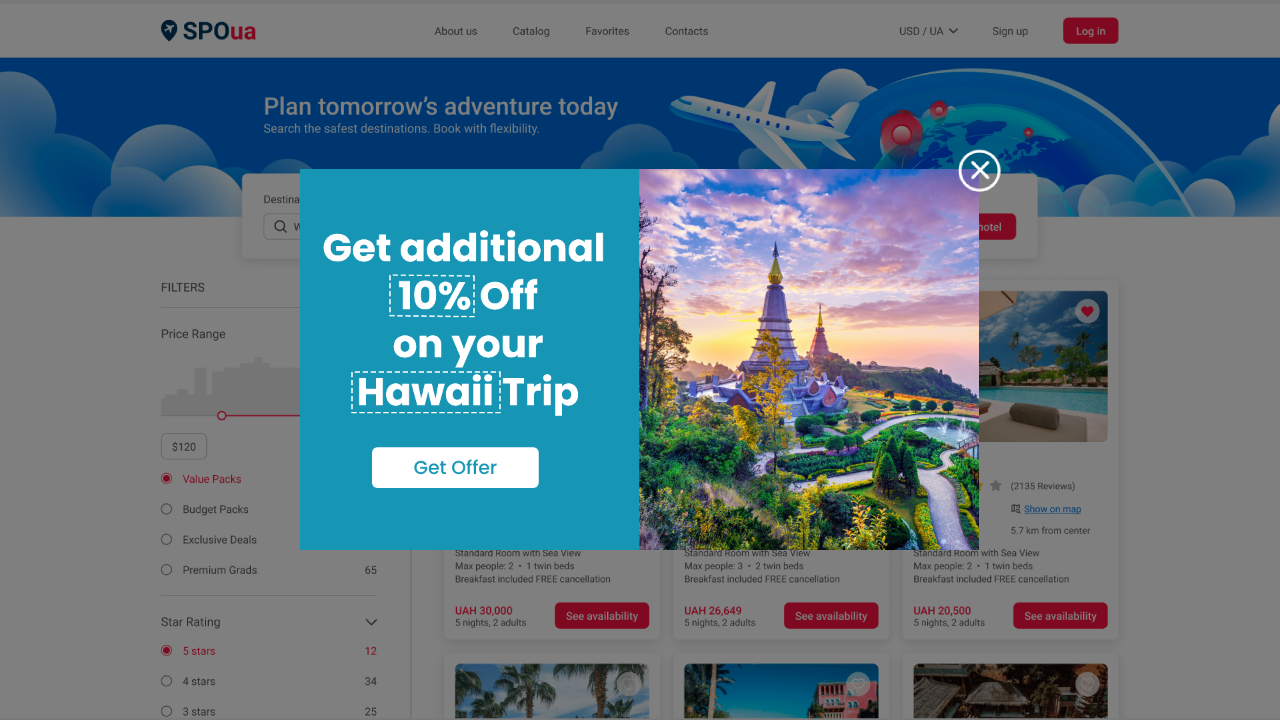Image resolution: width=1280 pixels, height=720 pixels.
Task: Select the Budget Packs radio option
Action: tap(167, 509)
